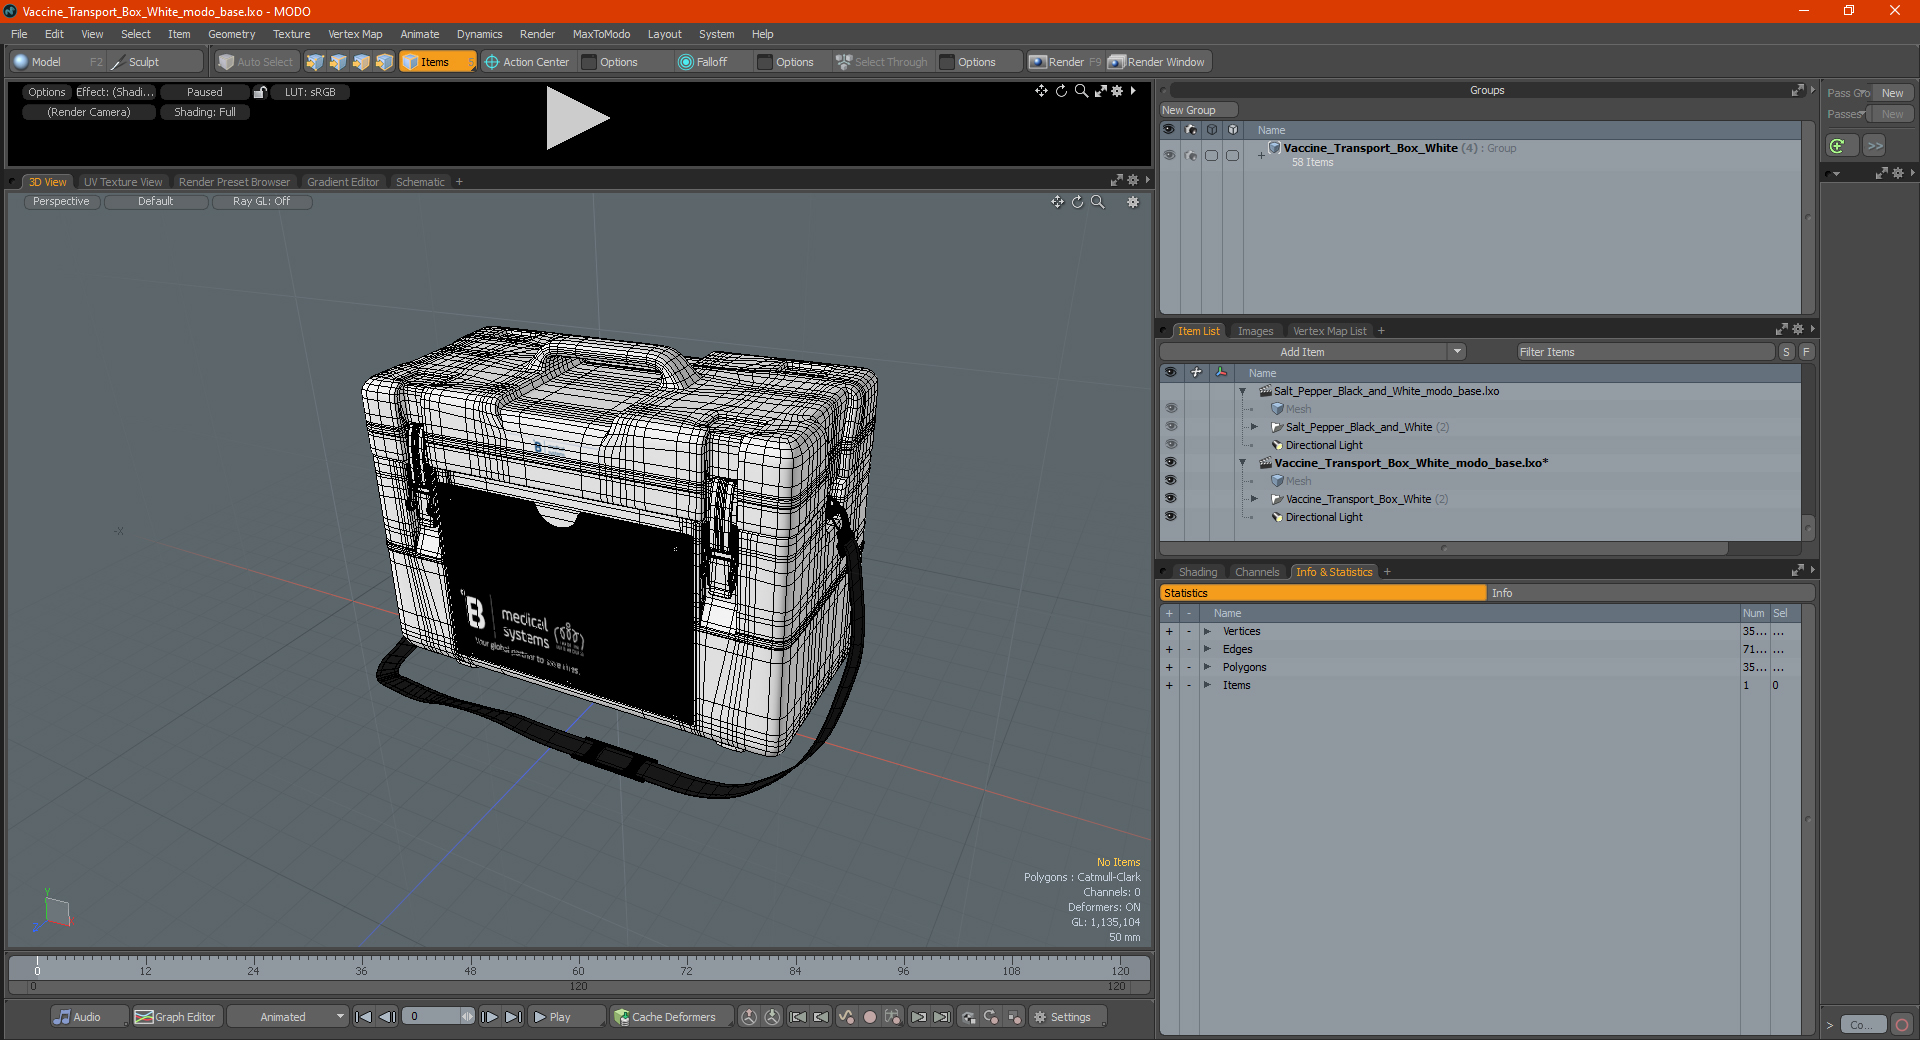Click Ray GL: Off button

[x=261, y=202]
